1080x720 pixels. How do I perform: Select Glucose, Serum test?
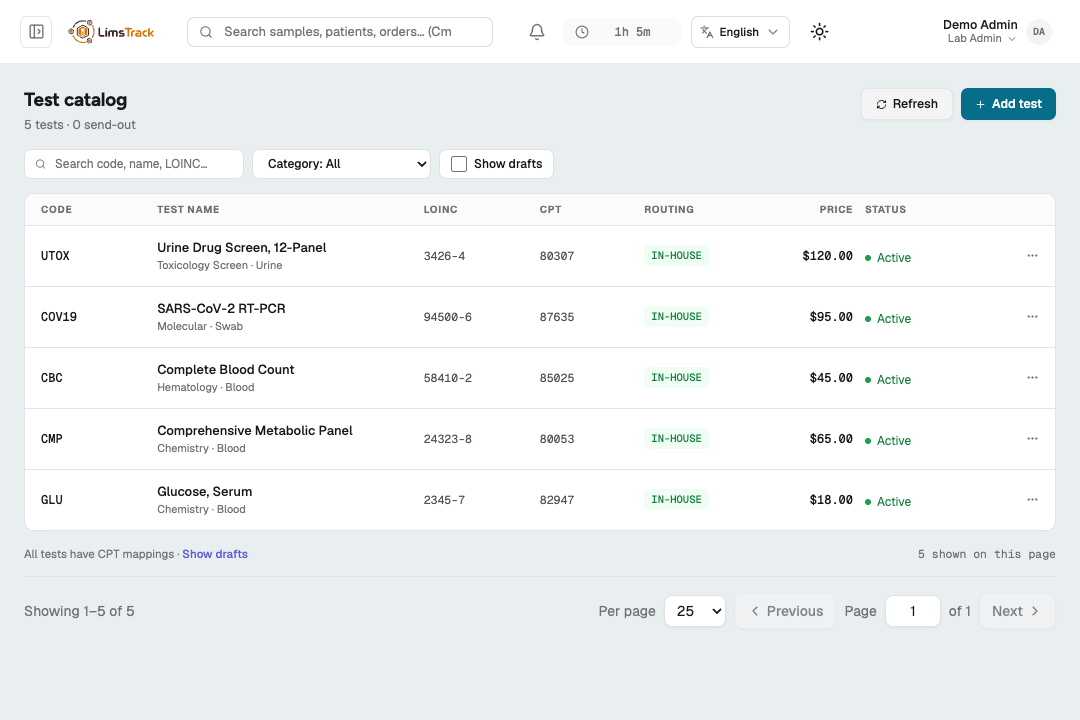pyautogui.click(x=205, y=491)
